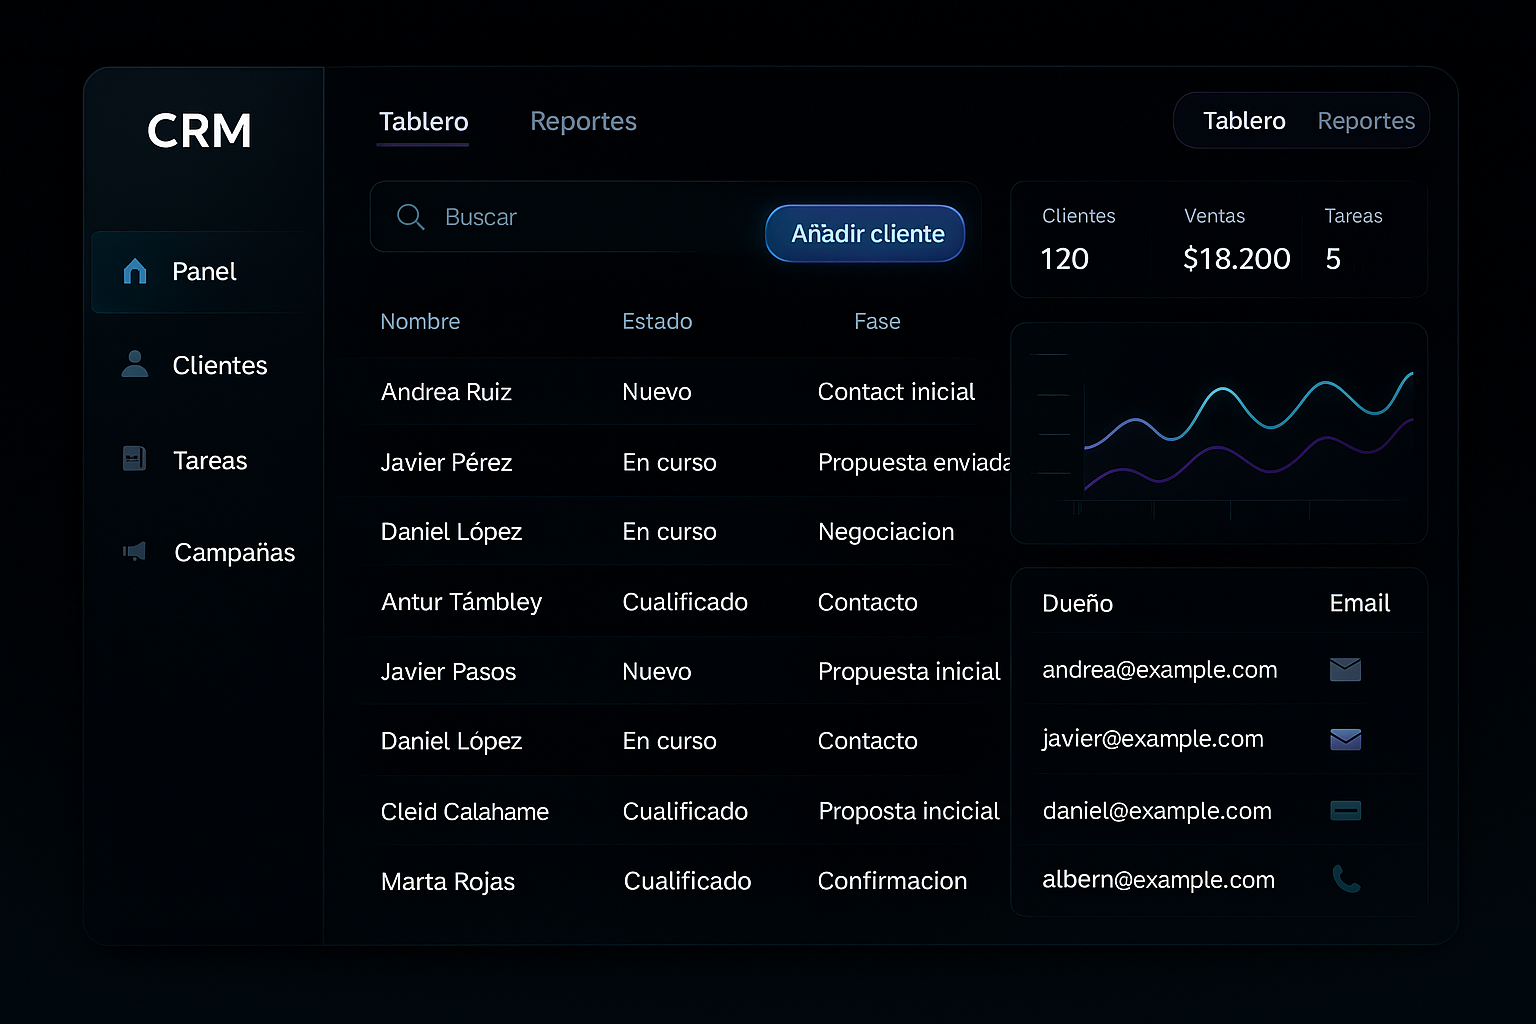Select Marta Rojas in the client list
1536x1024 pixels.
pos(447,881)
